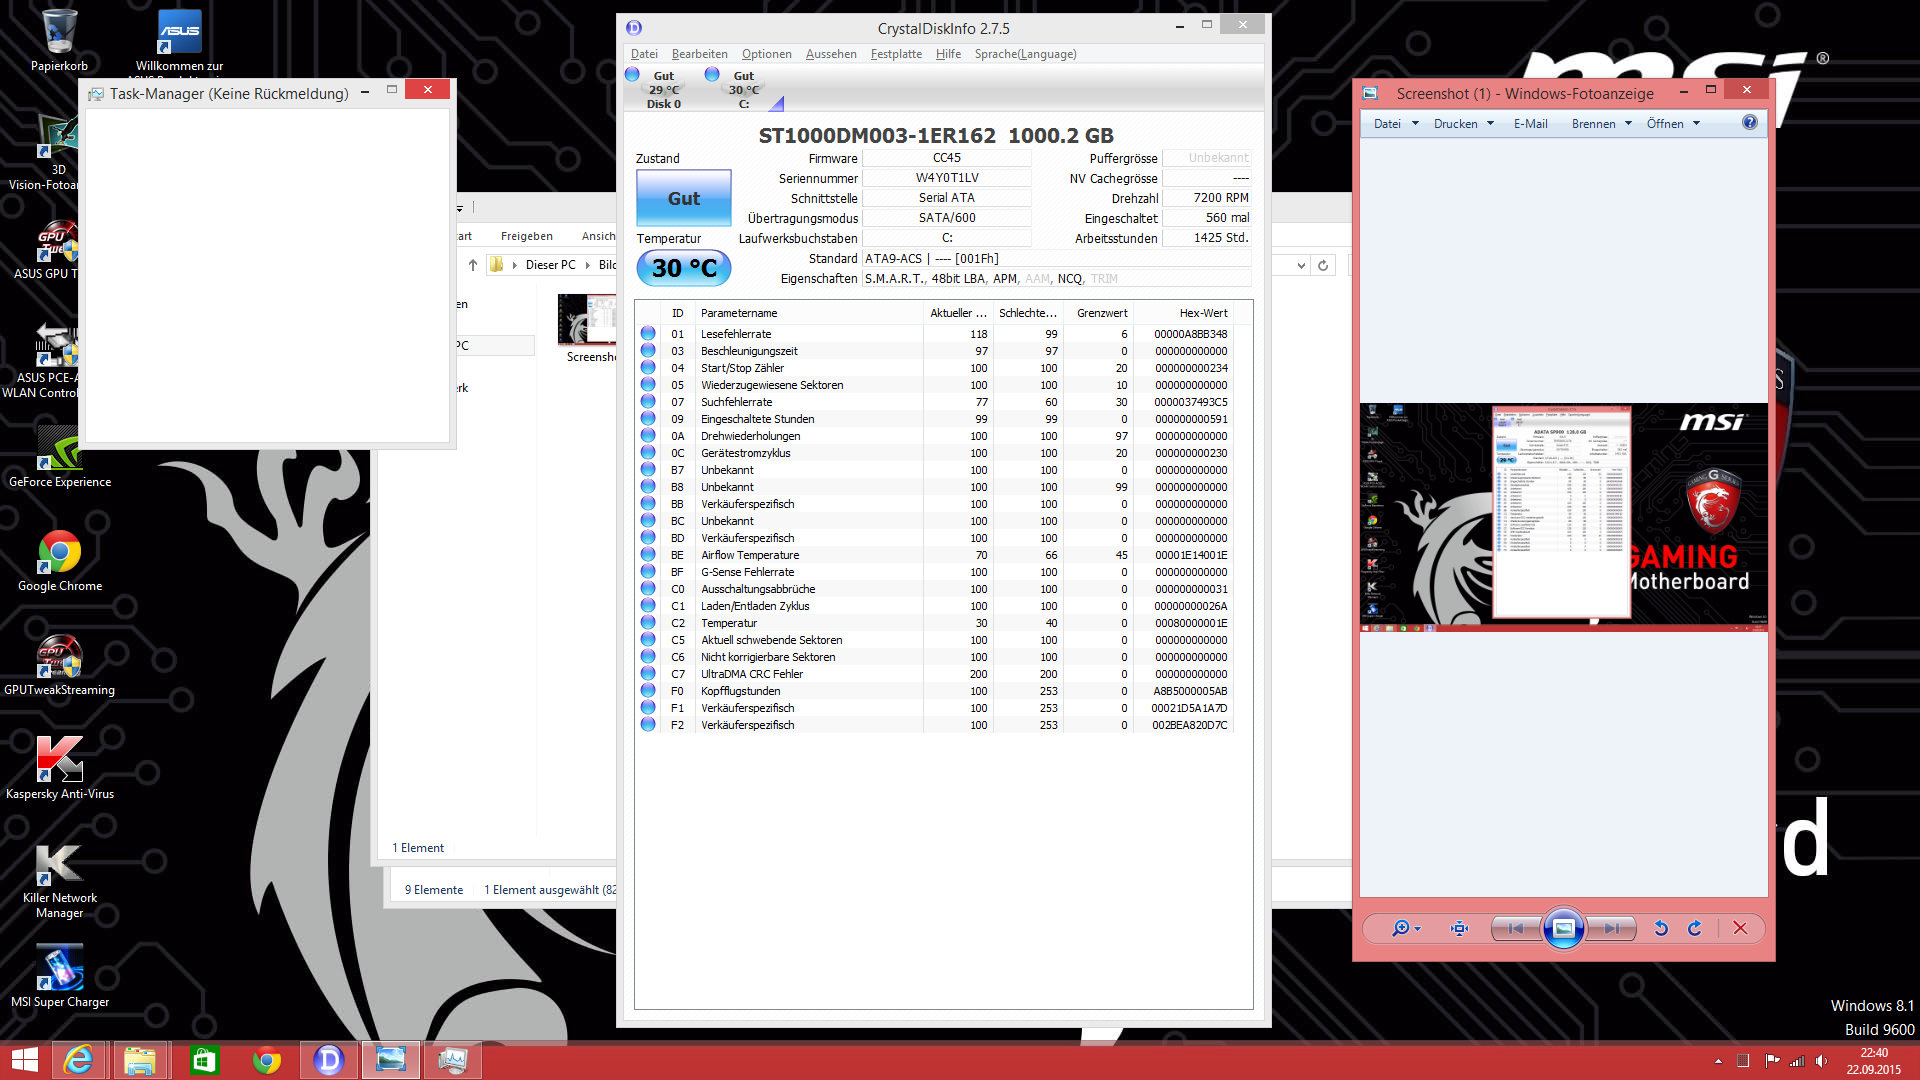Open the Fotoanzeige help icon
This screenshot has height=1080, width=1920.
click(x=1749, y=123)
